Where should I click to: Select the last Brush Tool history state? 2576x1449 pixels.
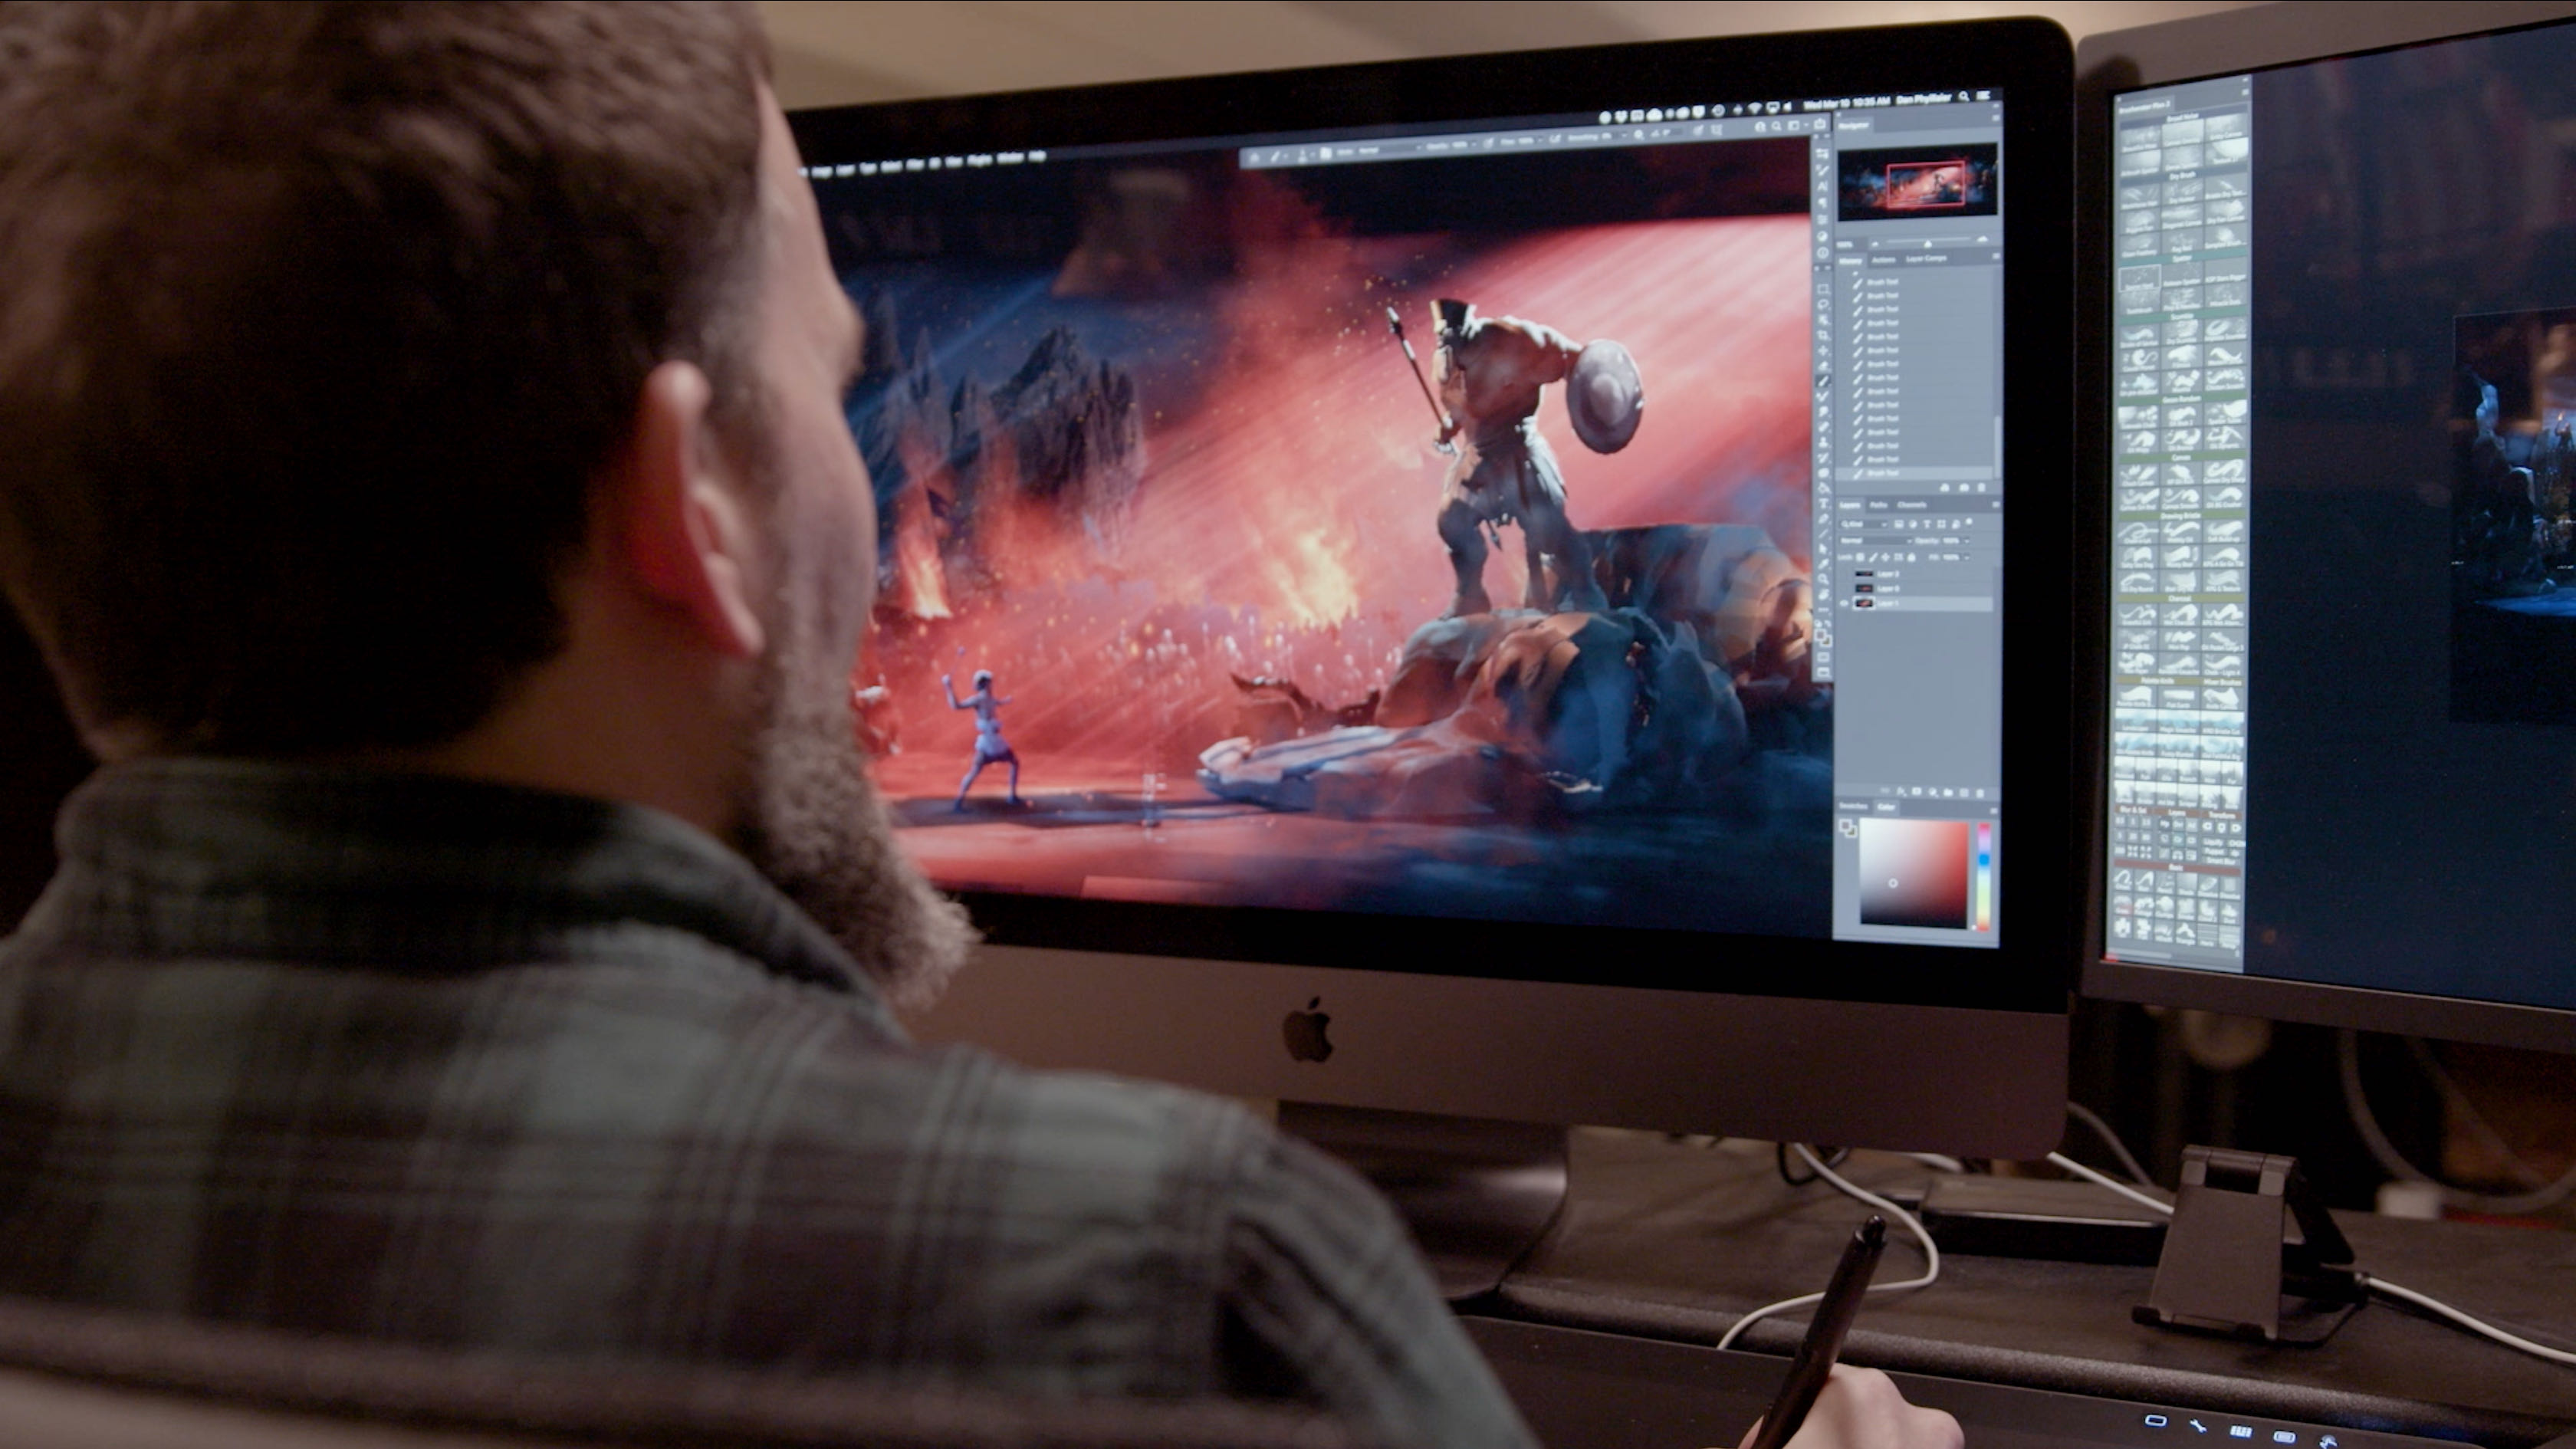(x=1884, y=473)
